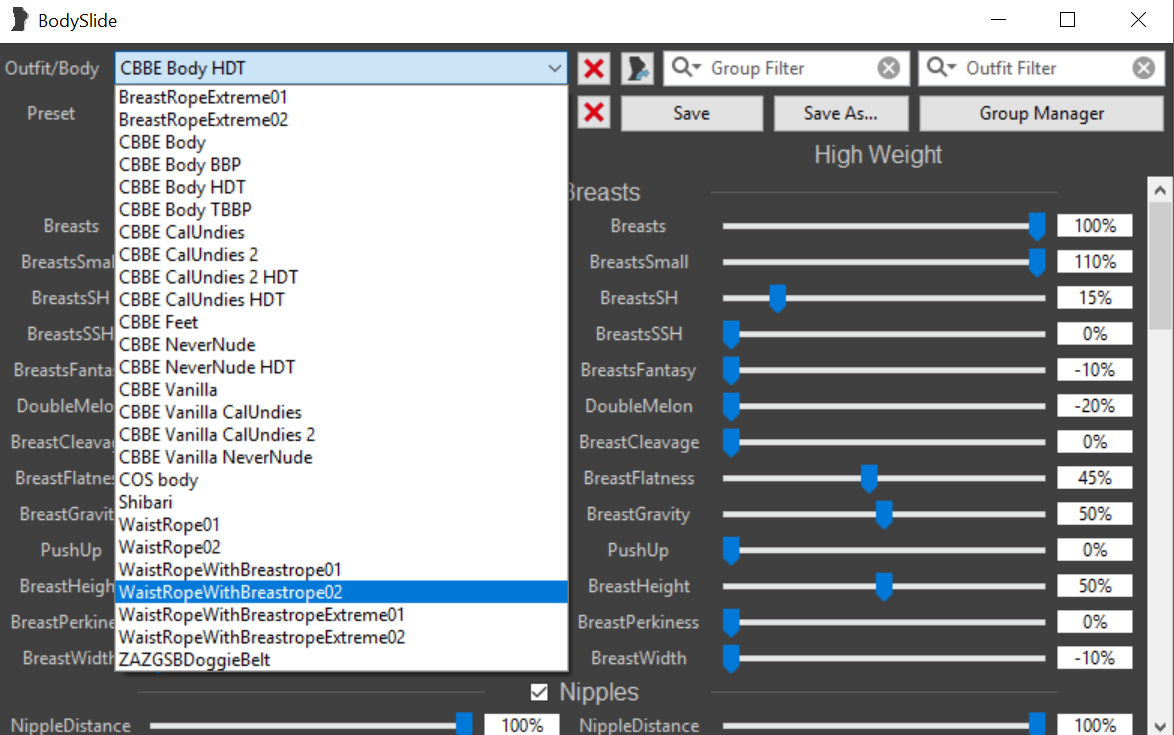Image resolution: width=1174 pixels, height=735 pixels.
Task: Click high weight BreastsSH slider handle
Action: click(x=778, y=298)
